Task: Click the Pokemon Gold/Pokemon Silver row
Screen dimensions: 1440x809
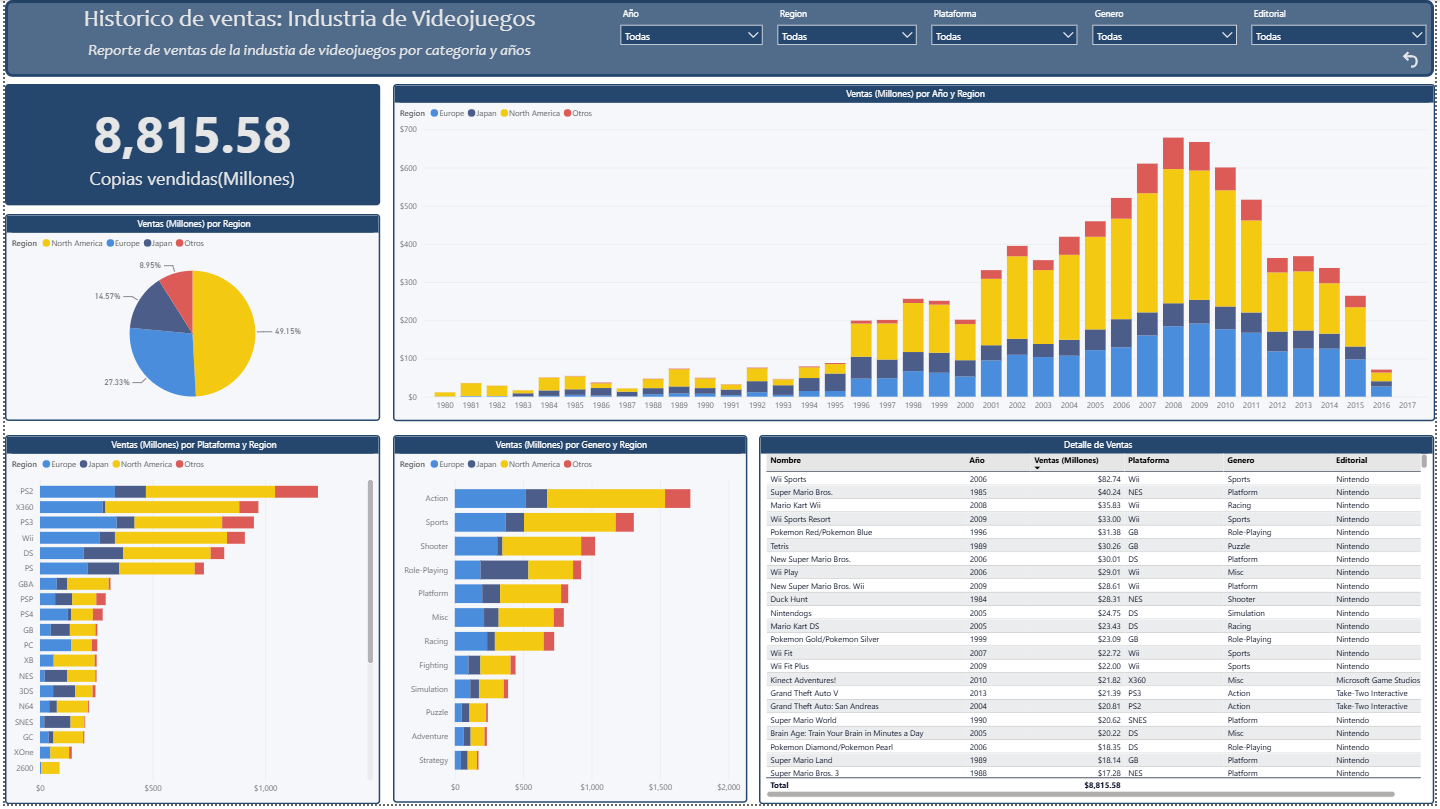Action: (1094, 639)
